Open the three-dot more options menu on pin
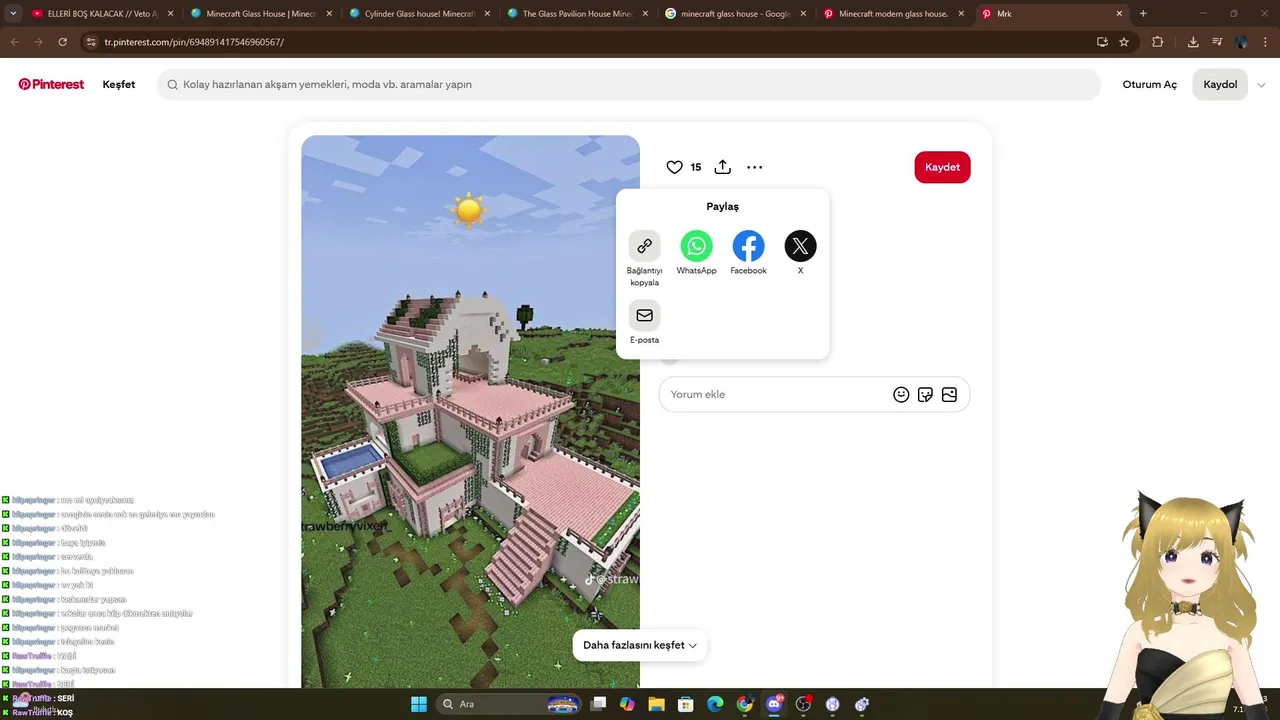 [754, 167]
